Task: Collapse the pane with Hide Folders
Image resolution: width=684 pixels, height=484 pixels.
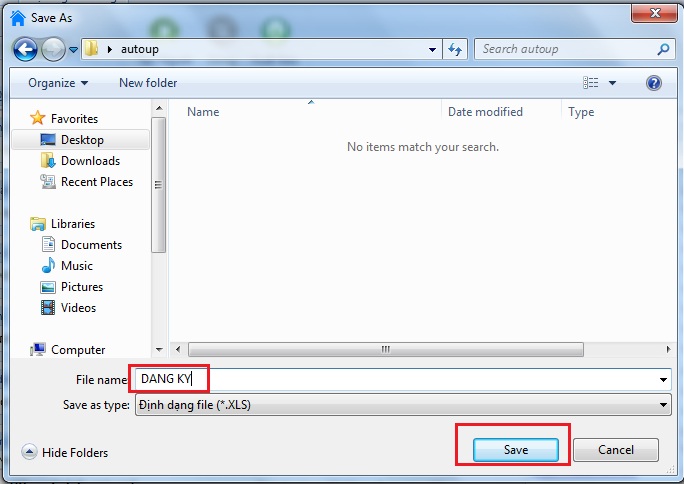Action: 65,453
